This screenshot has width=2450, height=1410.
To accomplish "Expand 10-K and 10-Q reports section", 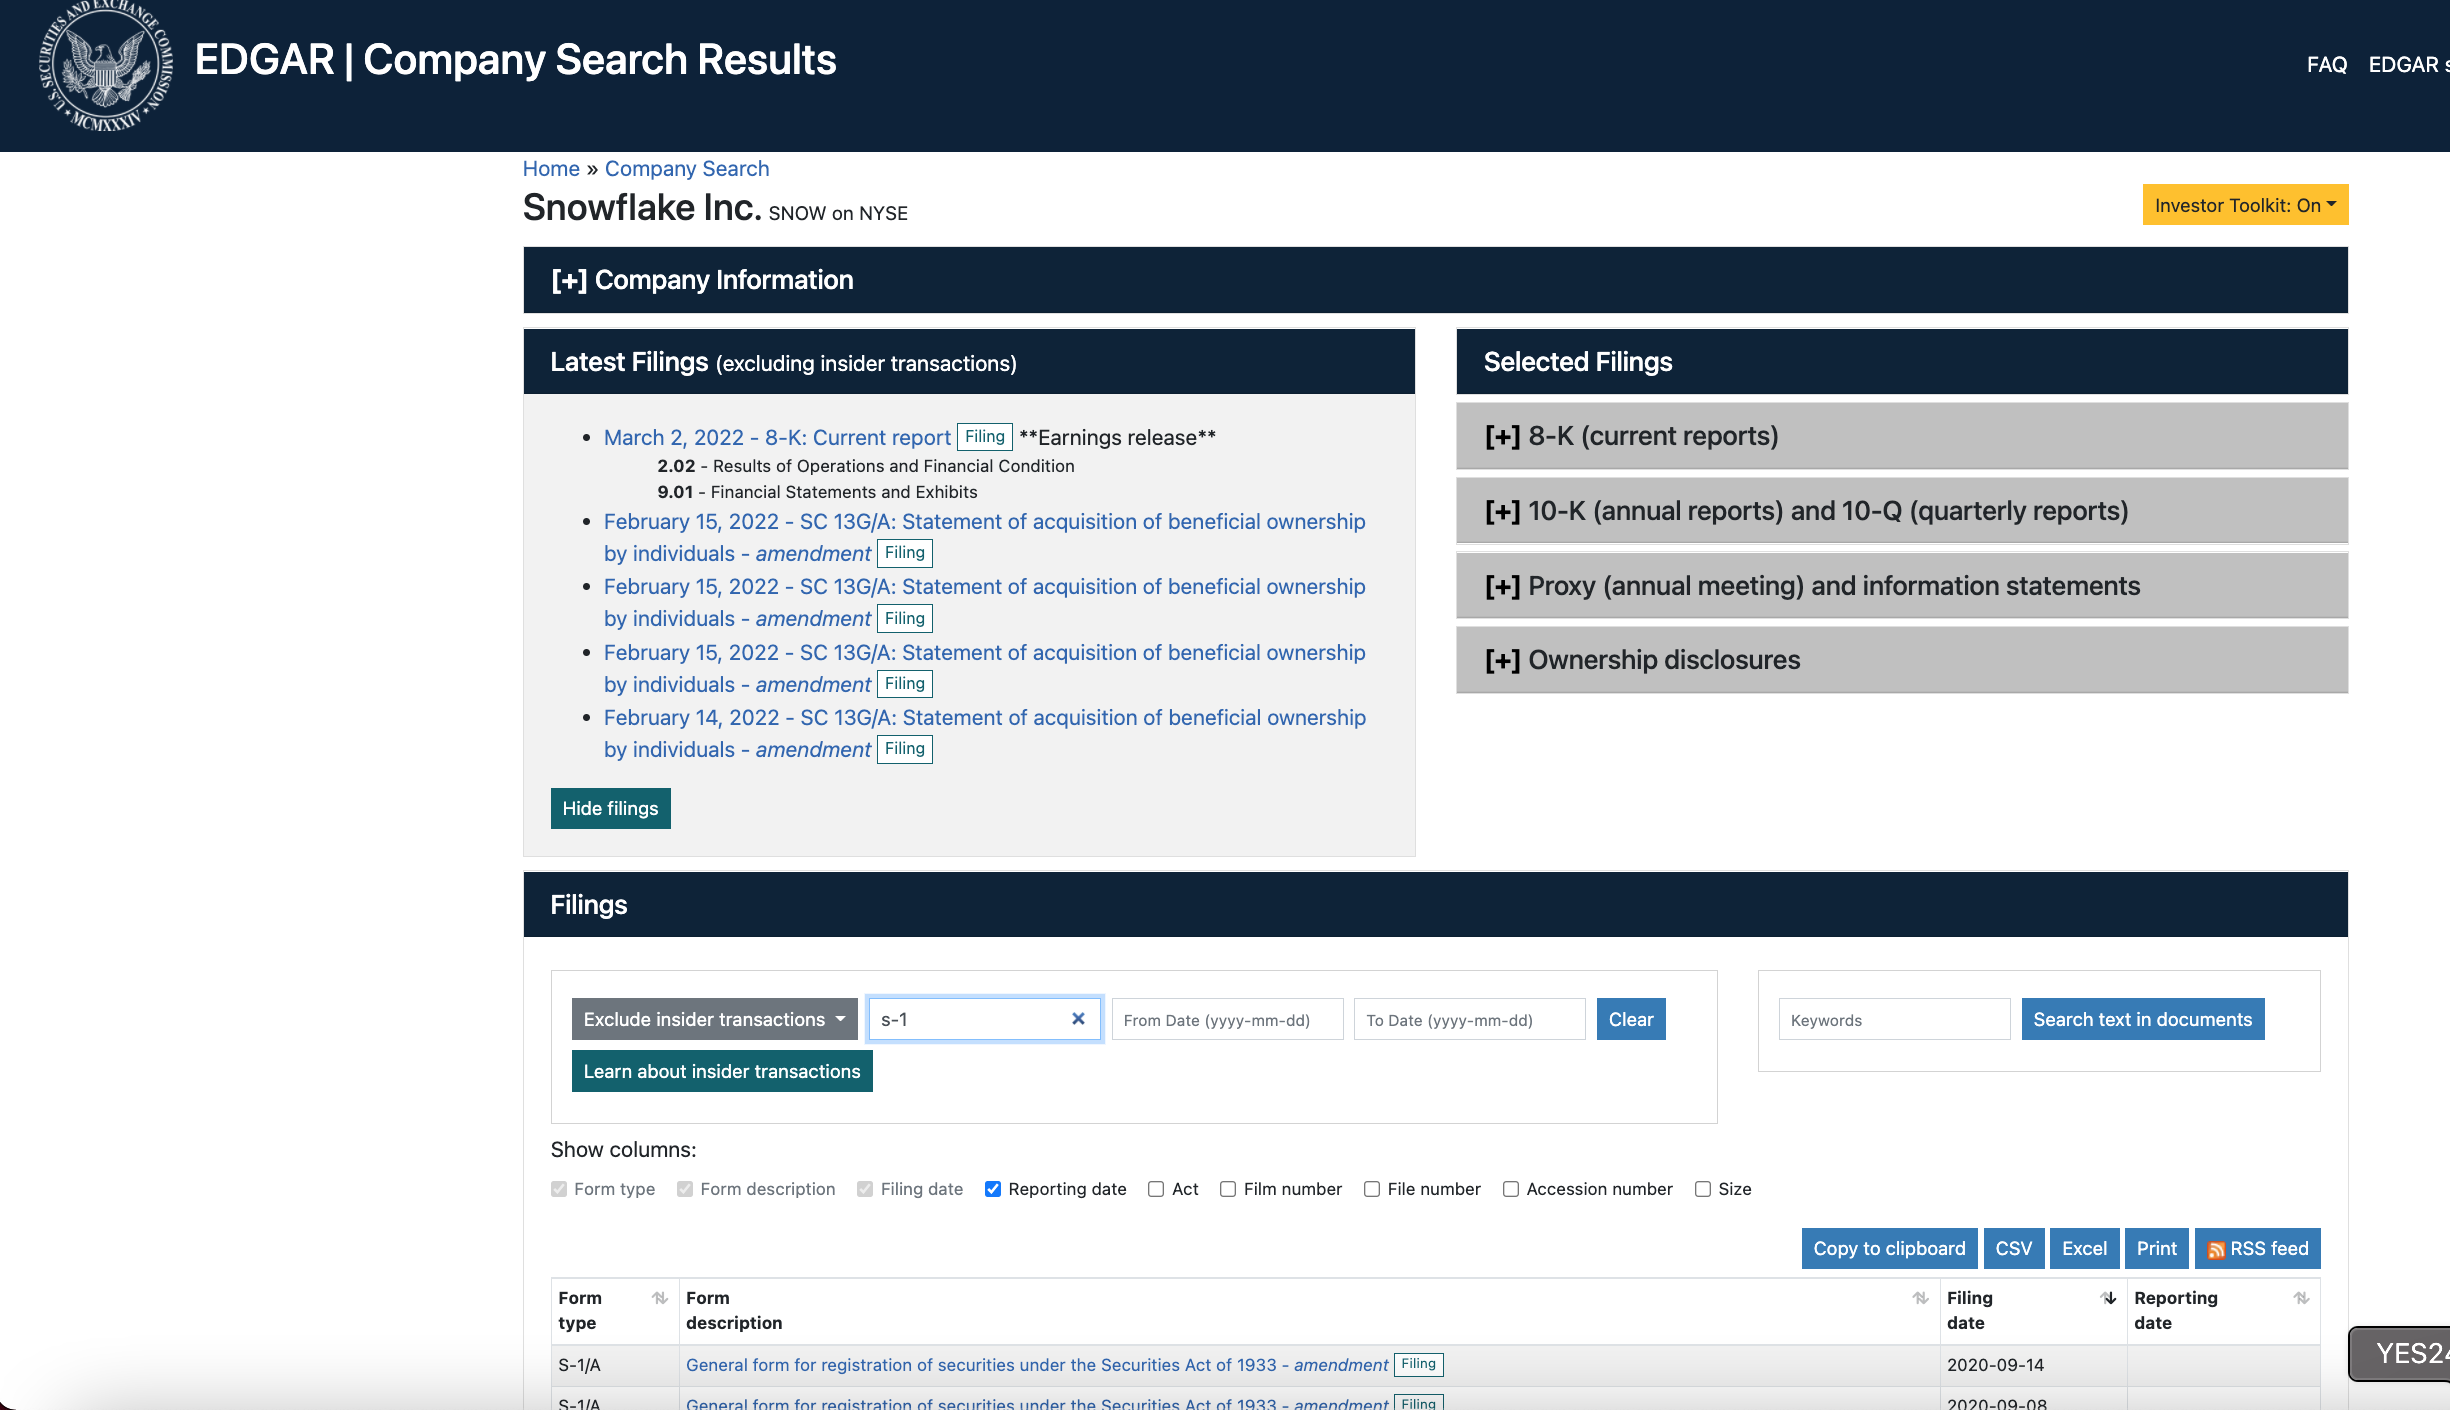I will point(1902,511).
